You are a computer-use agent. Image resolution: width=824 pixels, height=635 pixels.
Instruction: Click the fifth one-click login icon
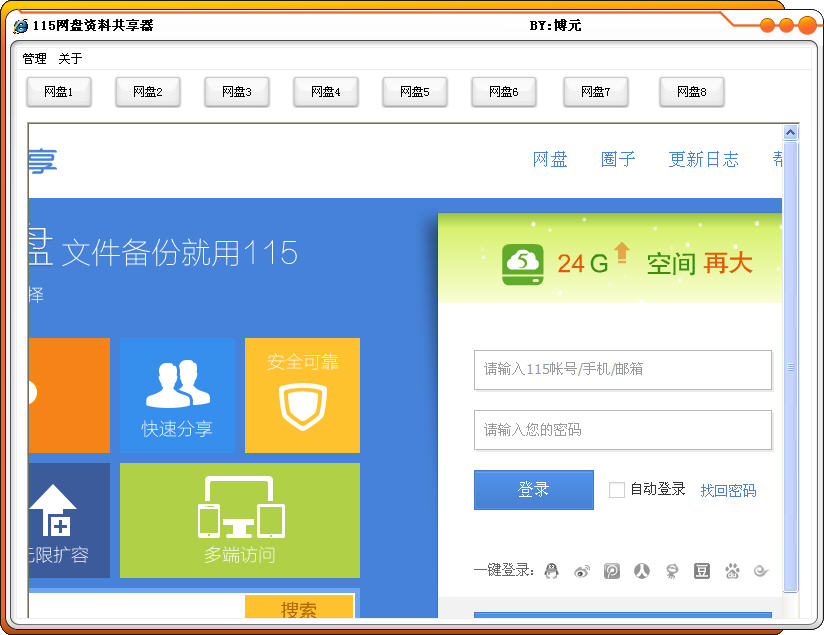click(x=672, y=571)
